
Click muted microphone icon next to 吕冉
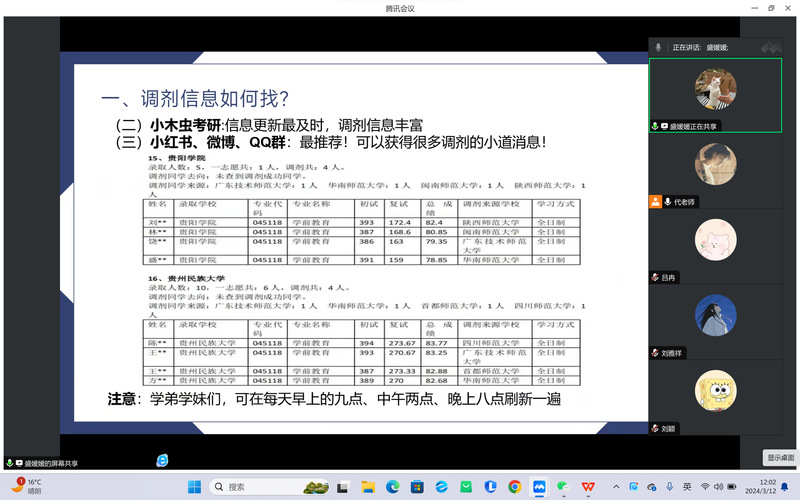pyautogui.click(x=655, y=277)
